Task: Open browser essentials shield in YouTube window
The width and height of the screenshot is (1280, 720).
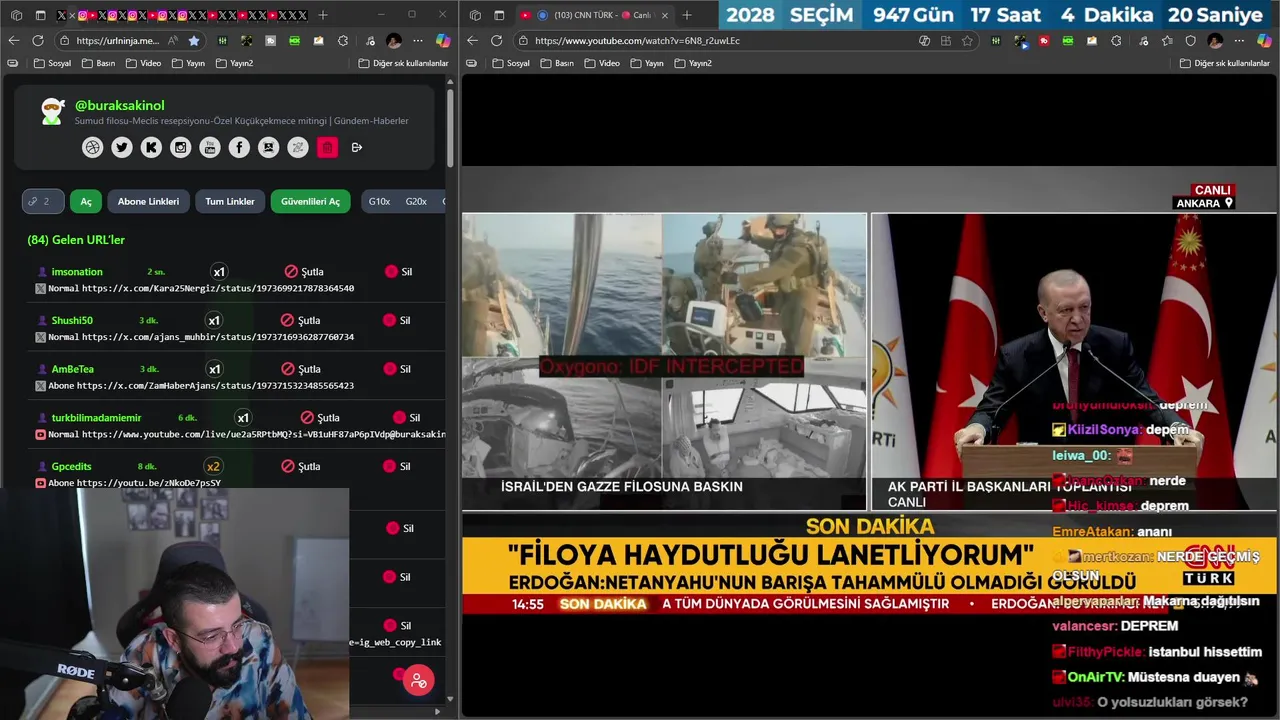Action: pos(1190,41)
